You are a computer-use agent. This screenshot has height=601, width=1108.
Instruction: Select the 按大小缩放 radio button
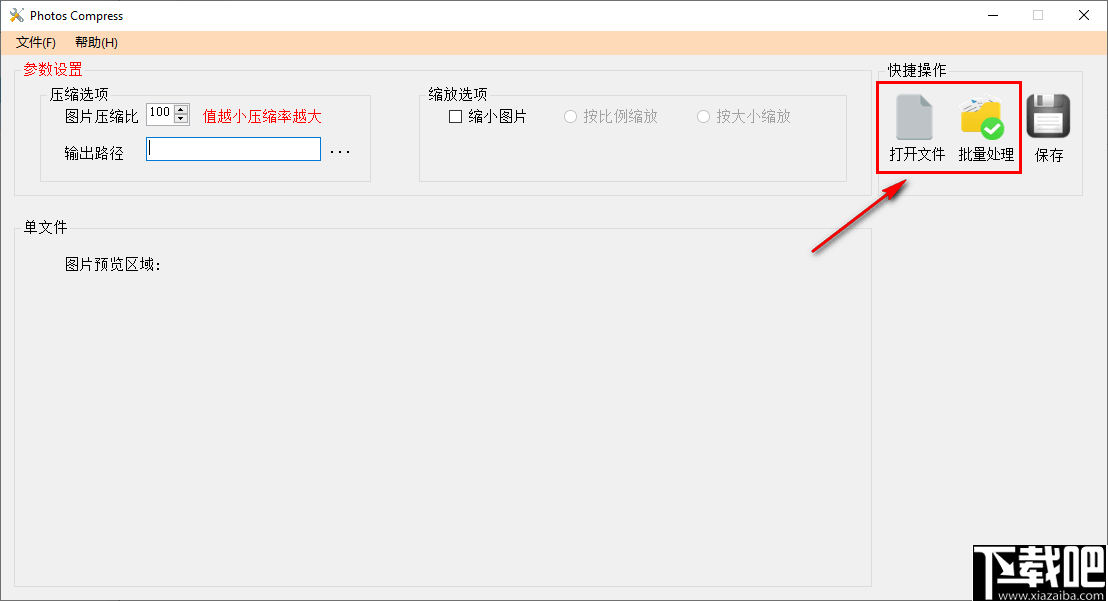coord(704,116)
